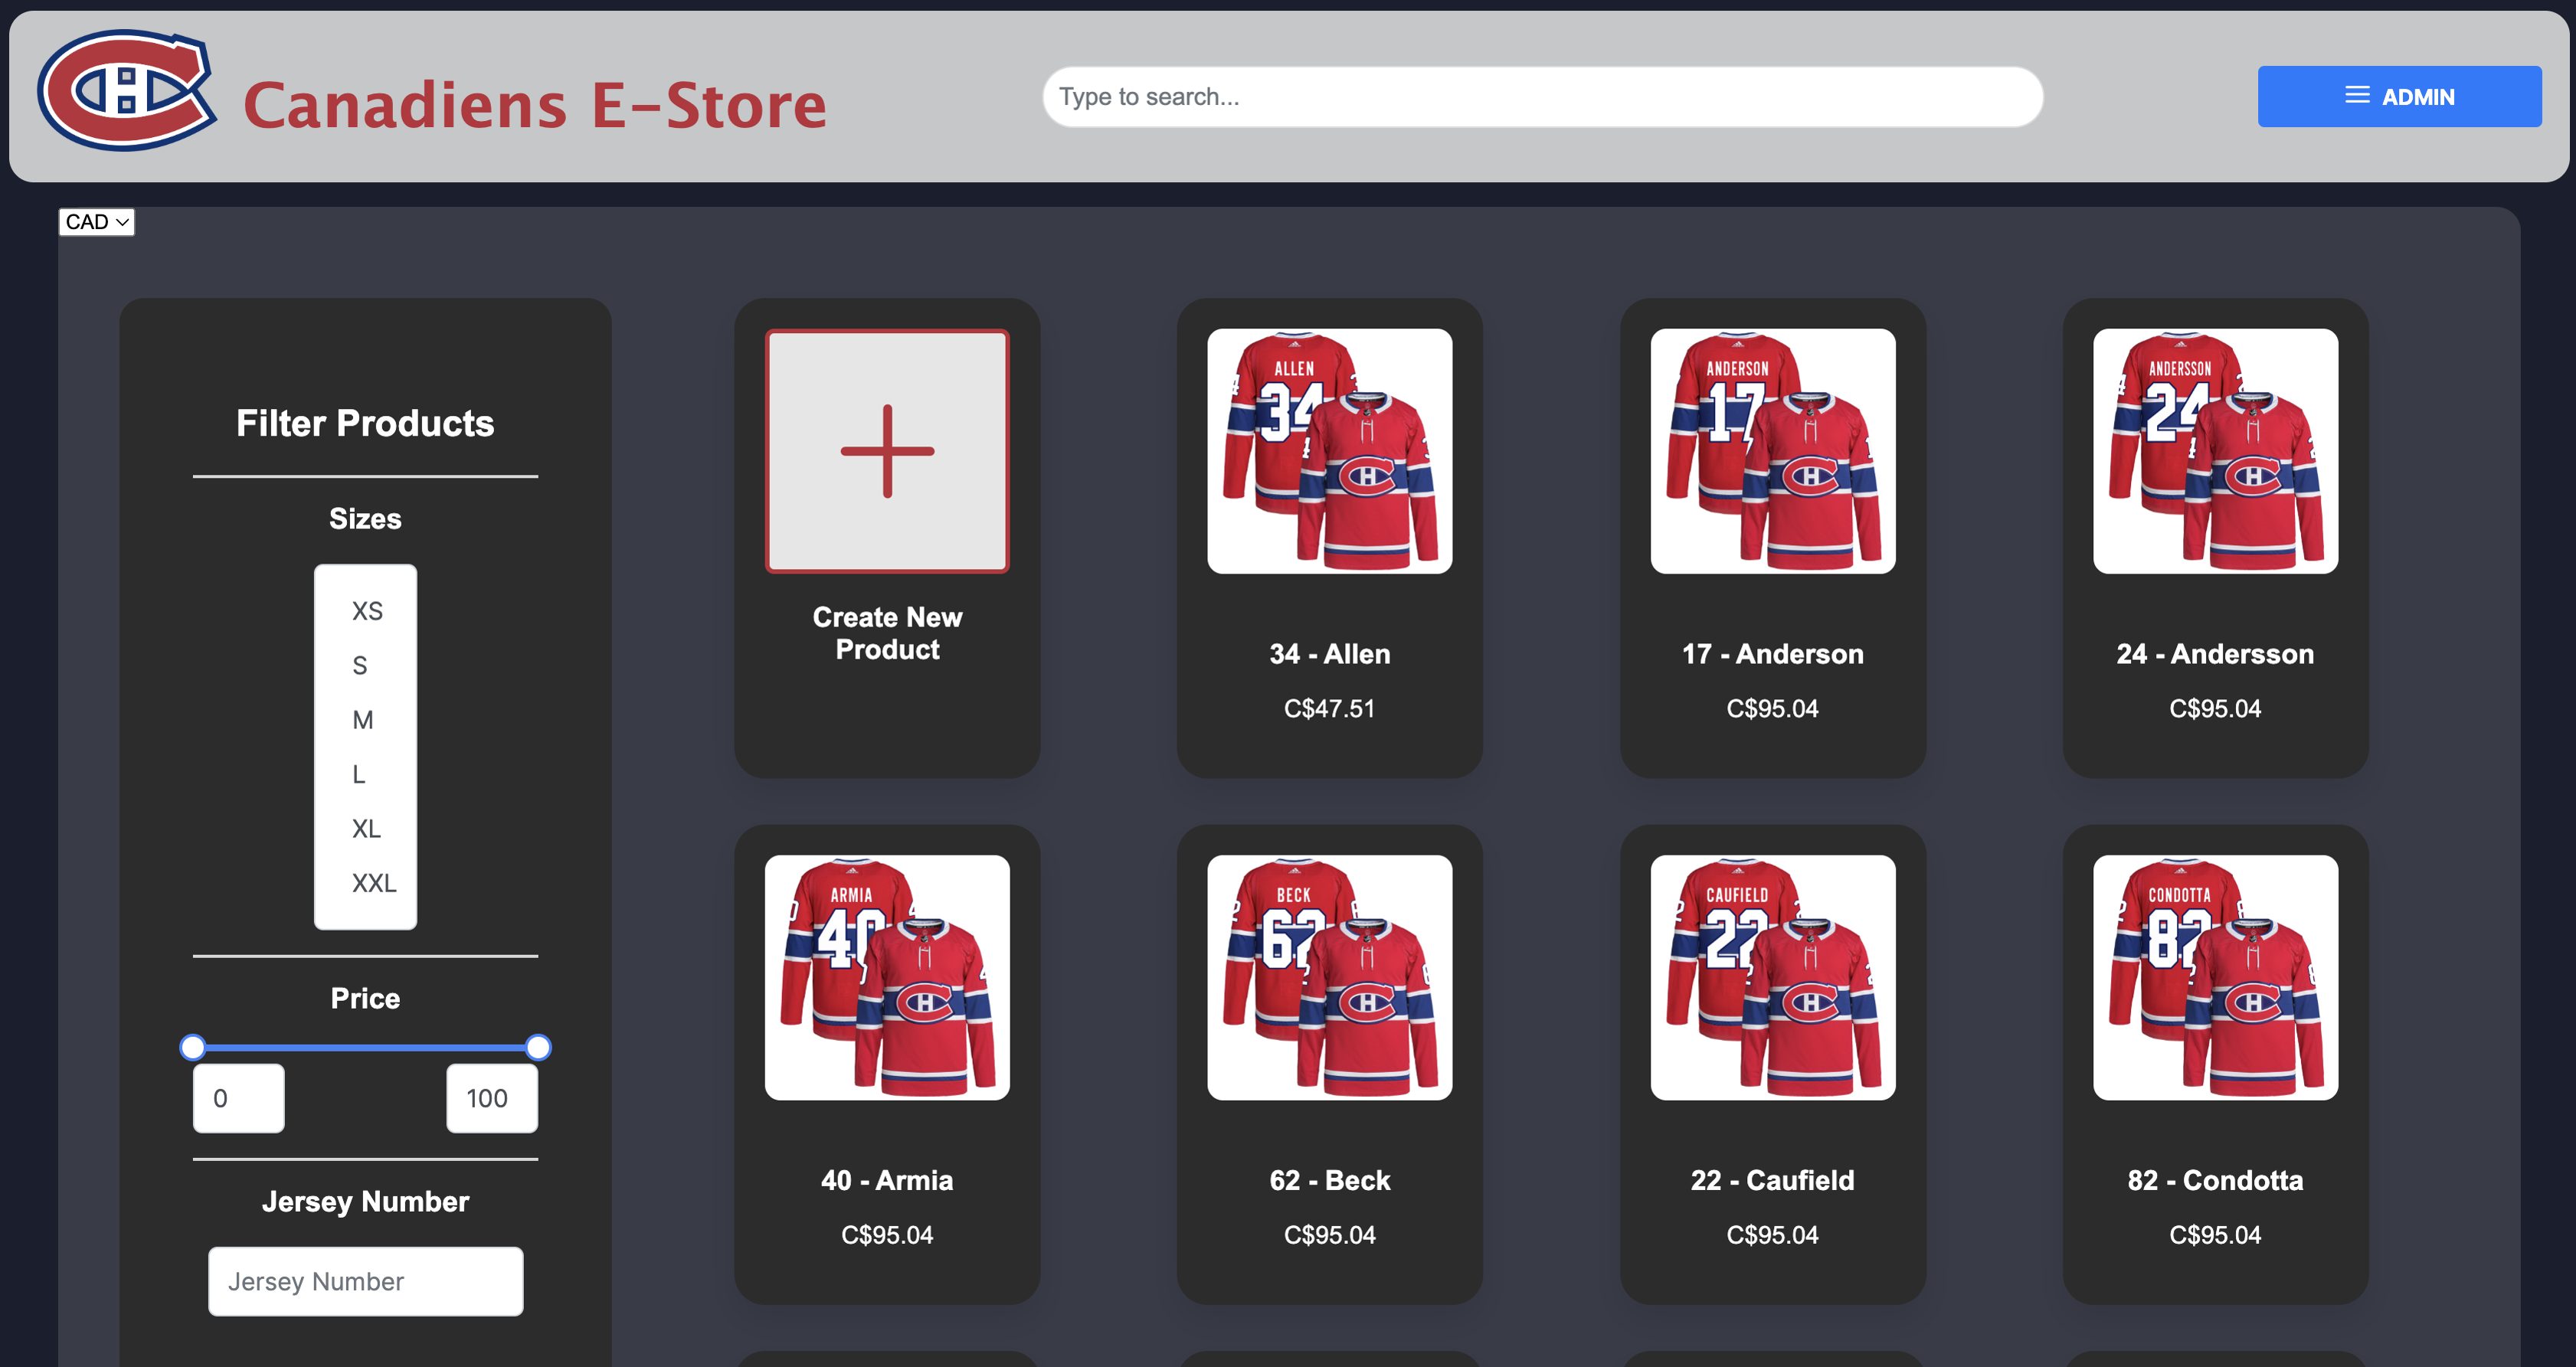
Task: Select the M size filter
Action: point(362,719)
